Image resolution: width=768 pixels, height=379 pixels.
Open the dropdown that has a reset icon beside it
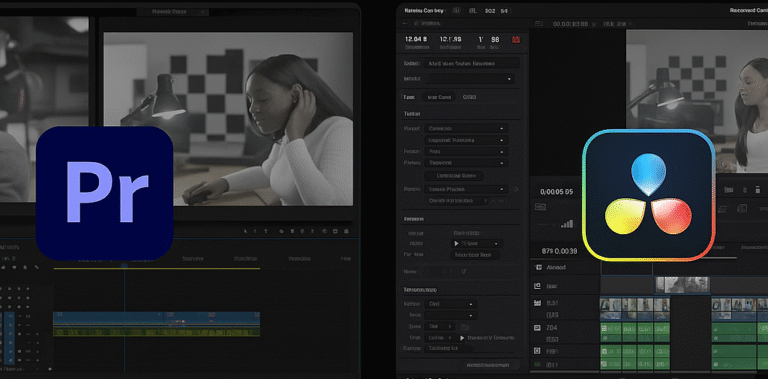[466, 189]
